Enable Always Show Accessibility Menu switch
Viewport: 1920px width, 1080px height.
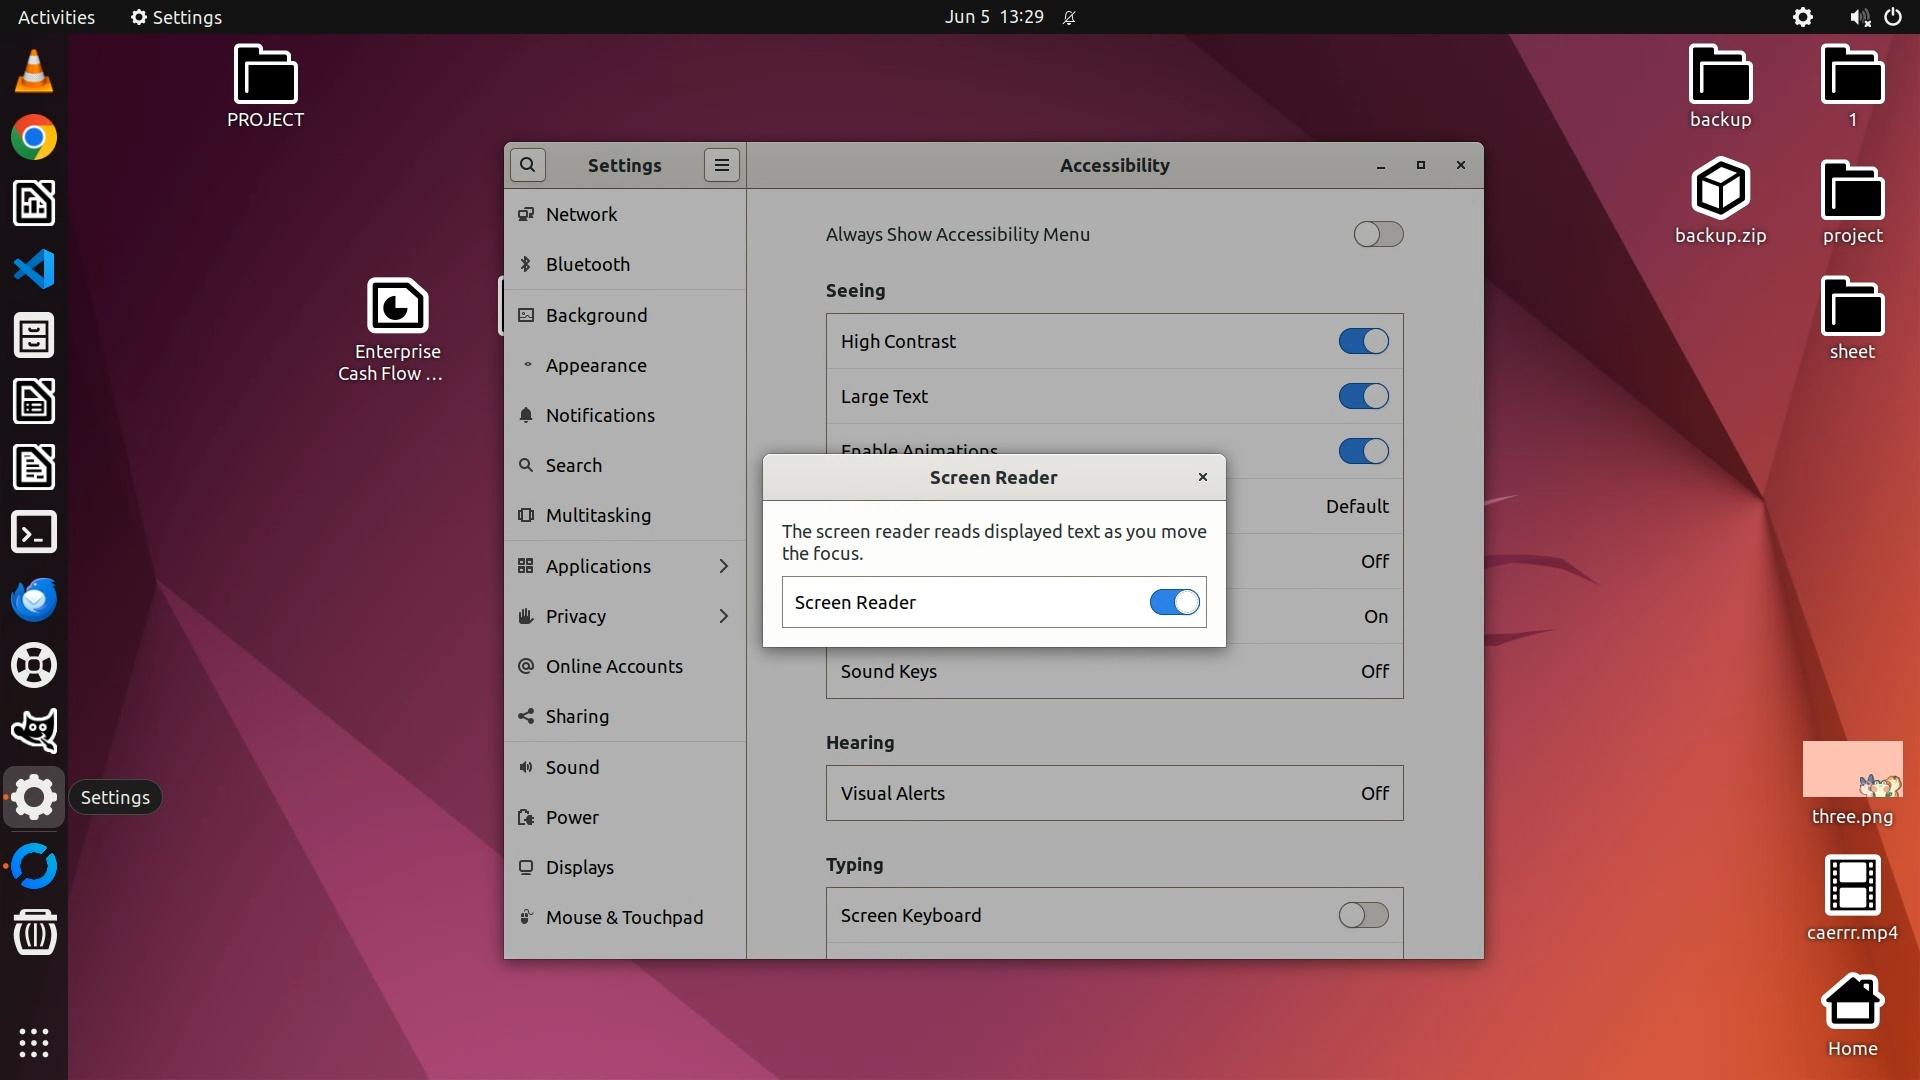click(x=1378, y=234)
